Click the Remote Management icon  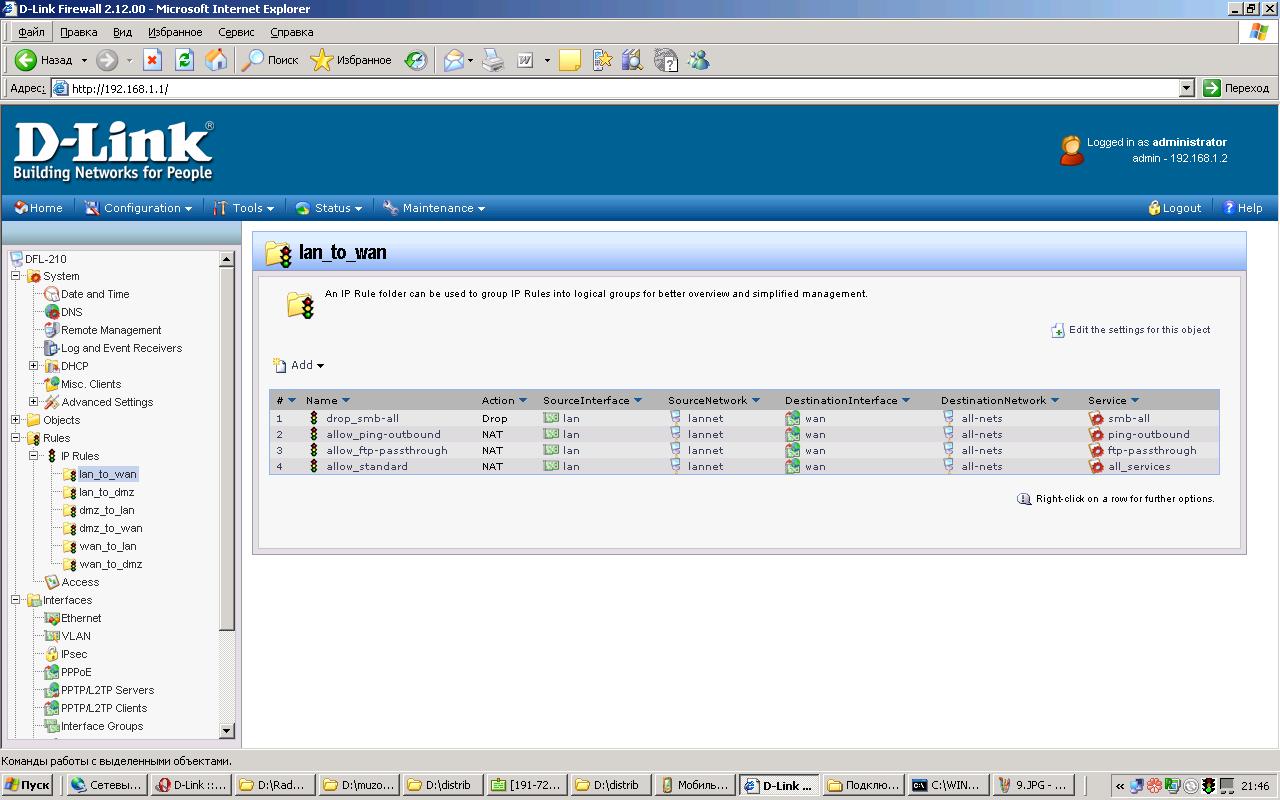52,330
